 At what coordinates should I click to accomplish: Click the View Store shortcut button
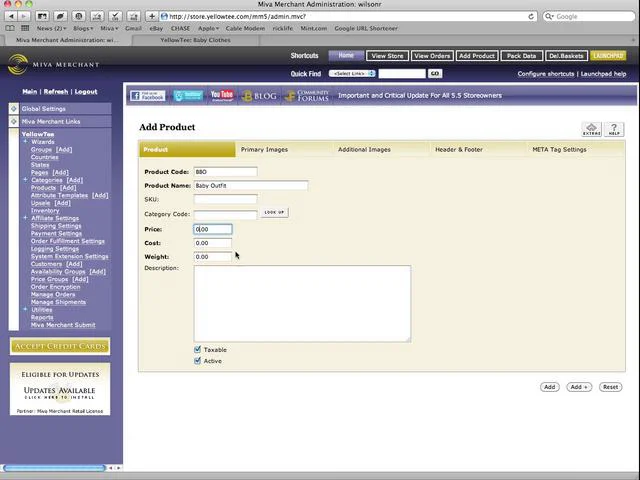pos(387,56)
